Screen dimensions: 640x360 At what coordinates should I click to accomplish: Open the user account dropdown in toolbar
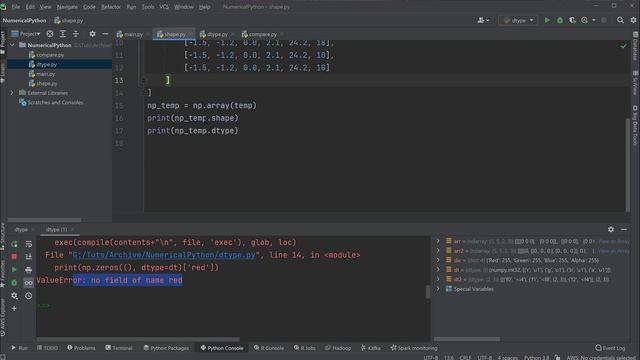point(483,20)
